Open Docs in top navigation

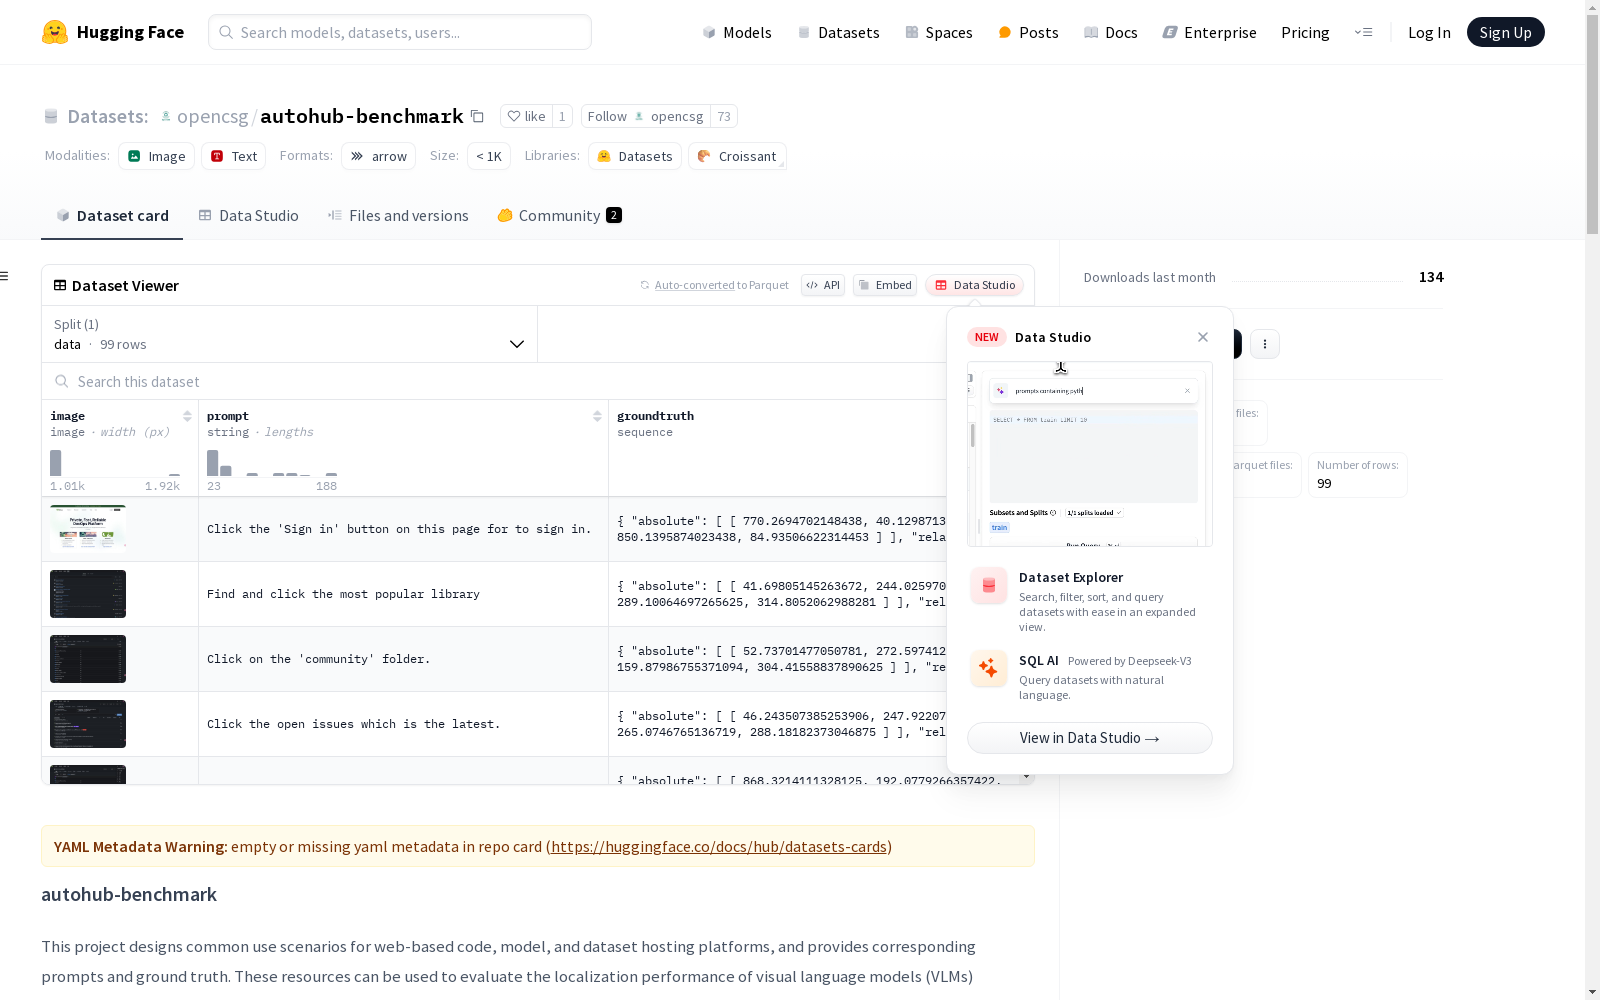pyautogui.click(x=1111, y=32)
